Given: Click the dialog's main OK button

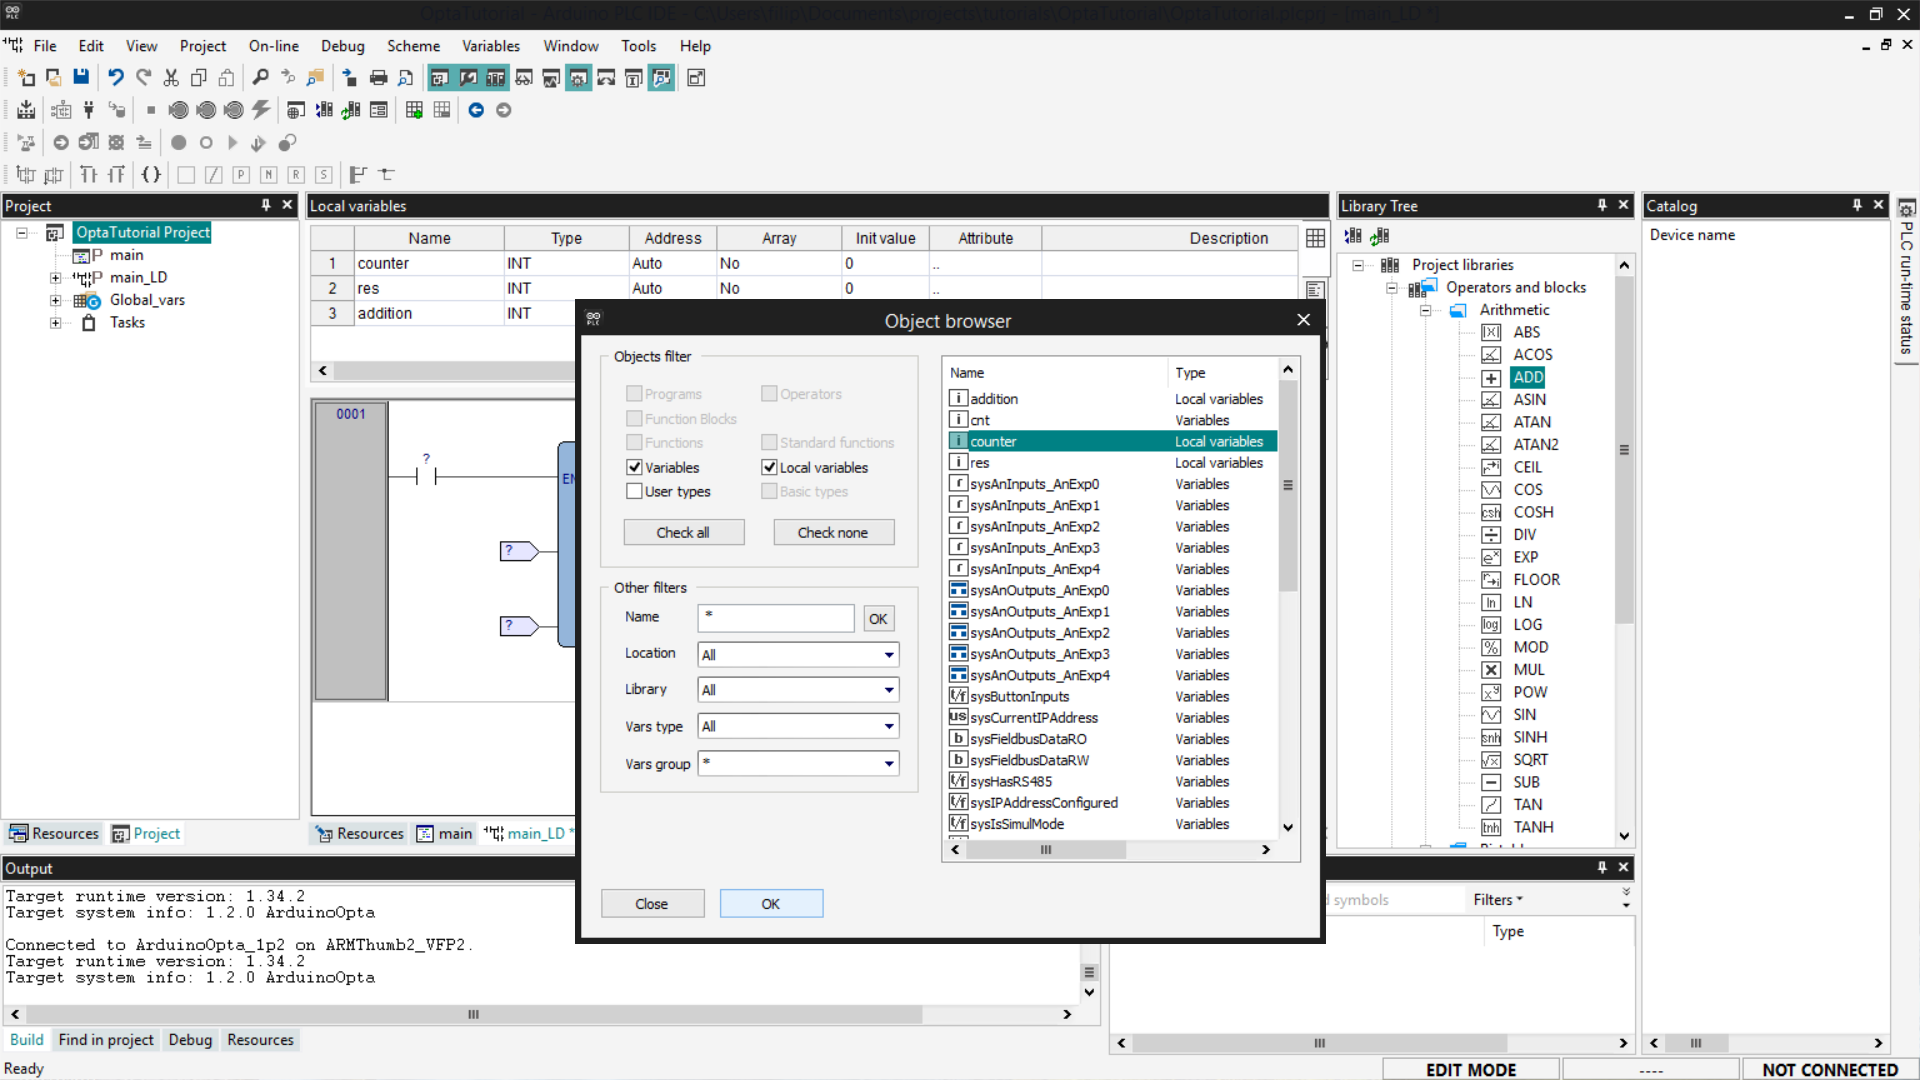Looking at the screenshot, I should click(770, 904).
